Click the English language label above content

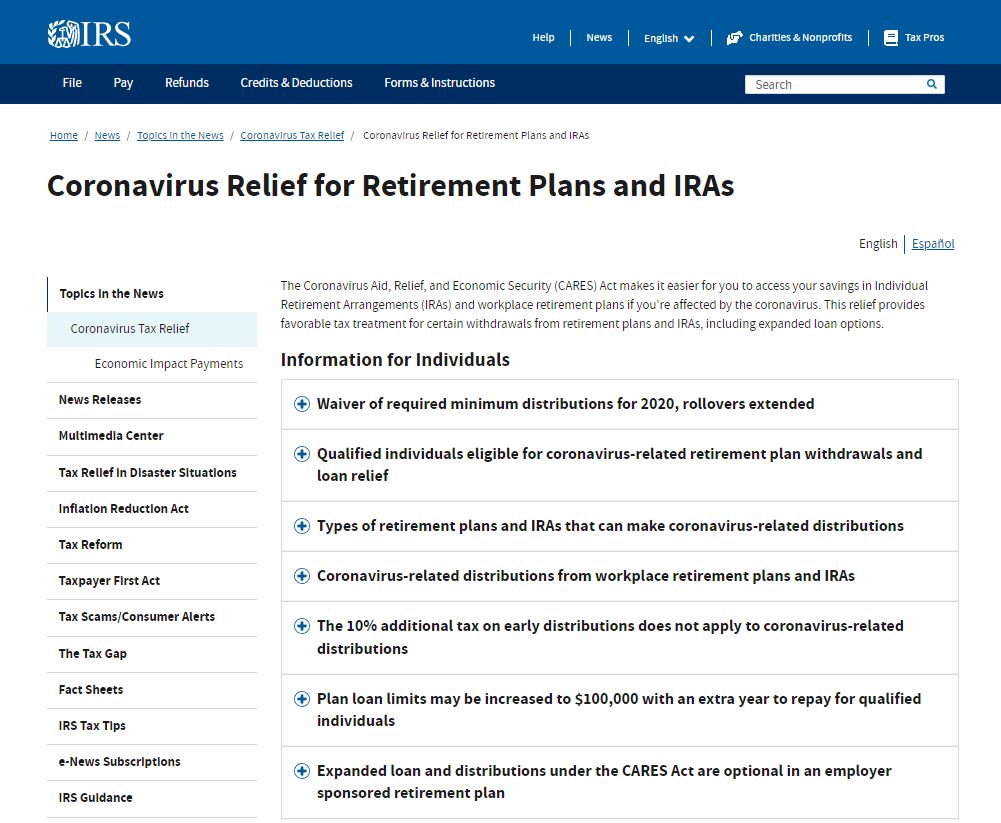pyautogui.click(x=878, y=244)
